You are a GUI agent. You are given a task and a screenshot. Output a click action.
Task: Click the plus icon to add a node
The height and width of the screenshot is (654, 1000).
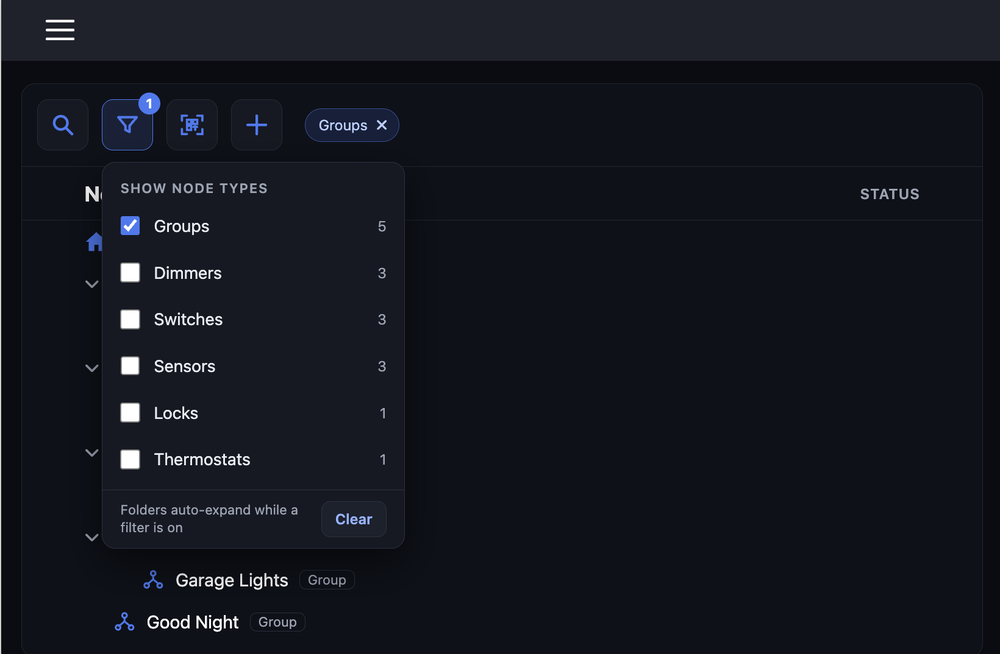256,125
